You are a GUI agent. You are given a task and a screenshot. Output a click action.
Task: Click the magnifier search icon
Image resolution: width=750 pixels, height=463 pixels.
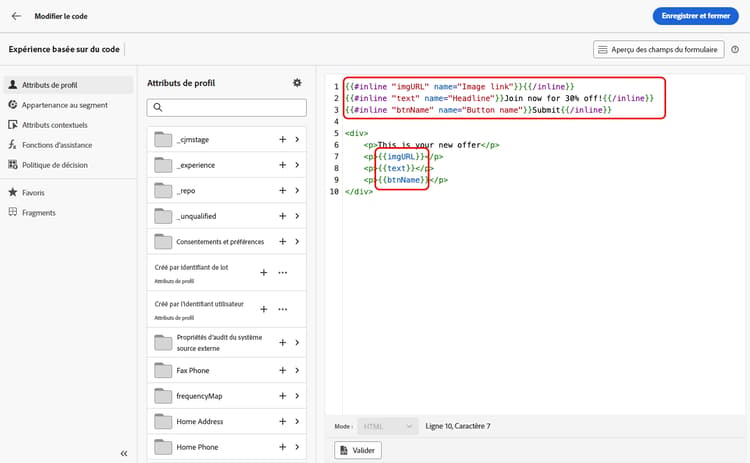pyautogui.click(x=157, y=107)
